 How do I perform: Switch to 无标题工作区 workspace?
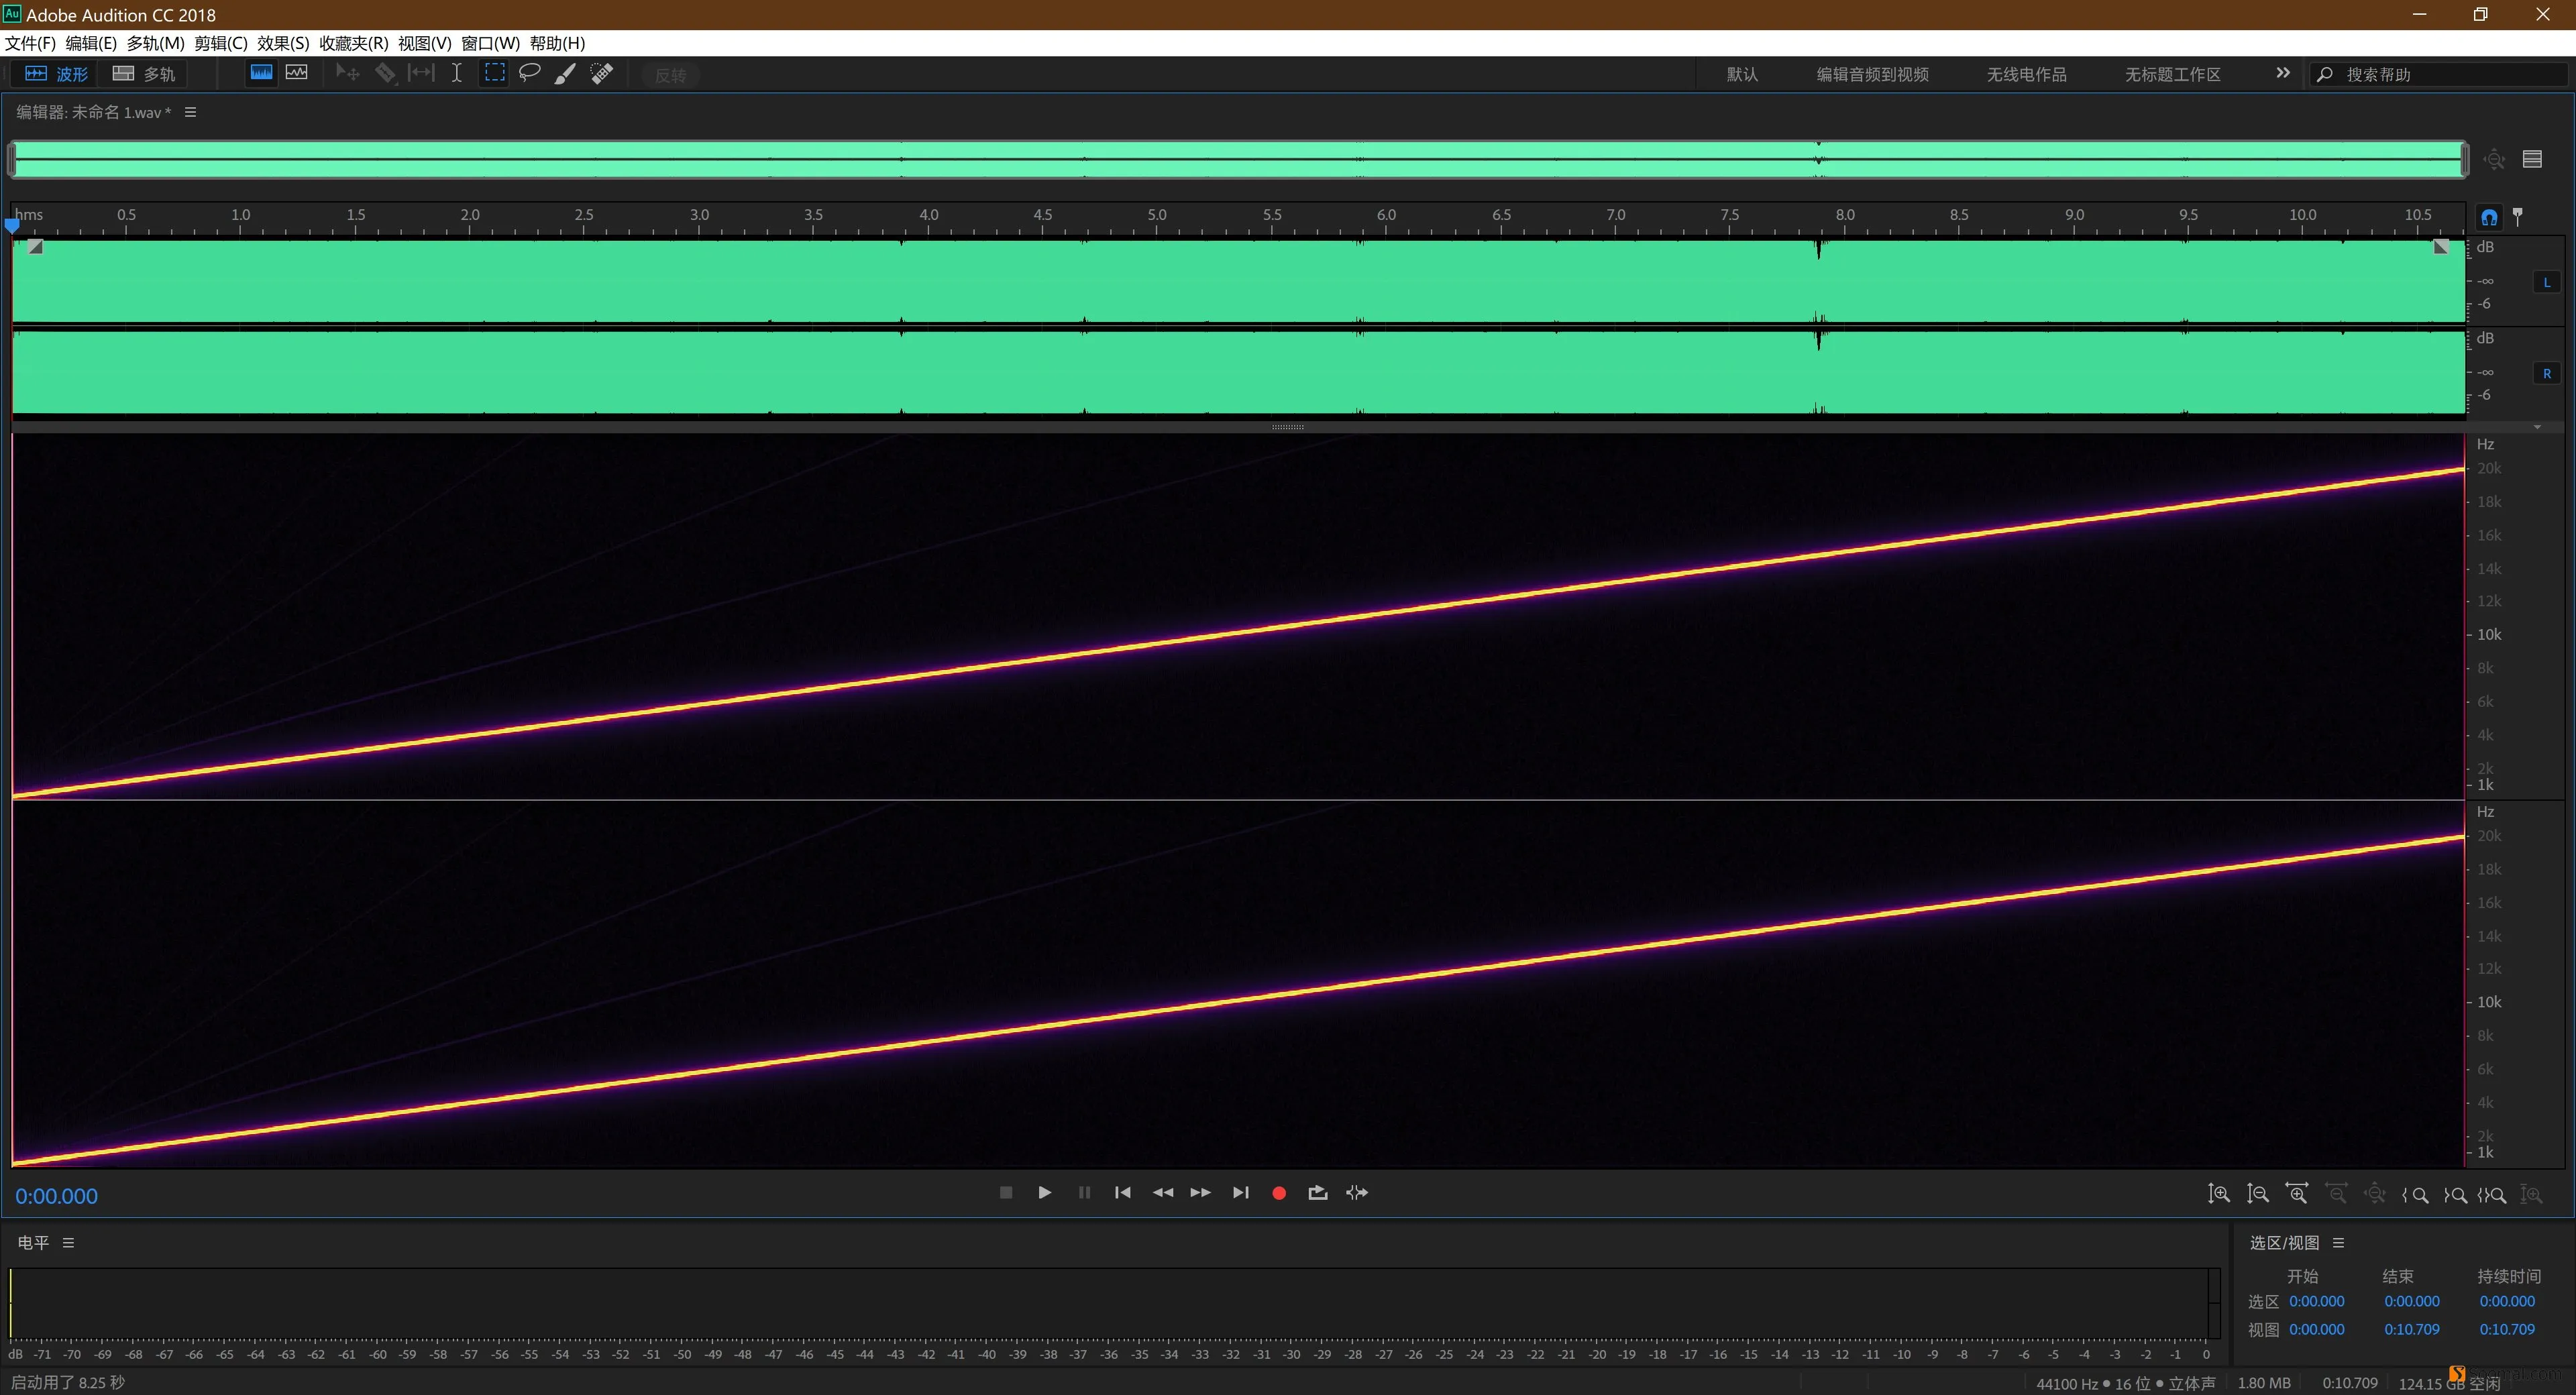2172,74
